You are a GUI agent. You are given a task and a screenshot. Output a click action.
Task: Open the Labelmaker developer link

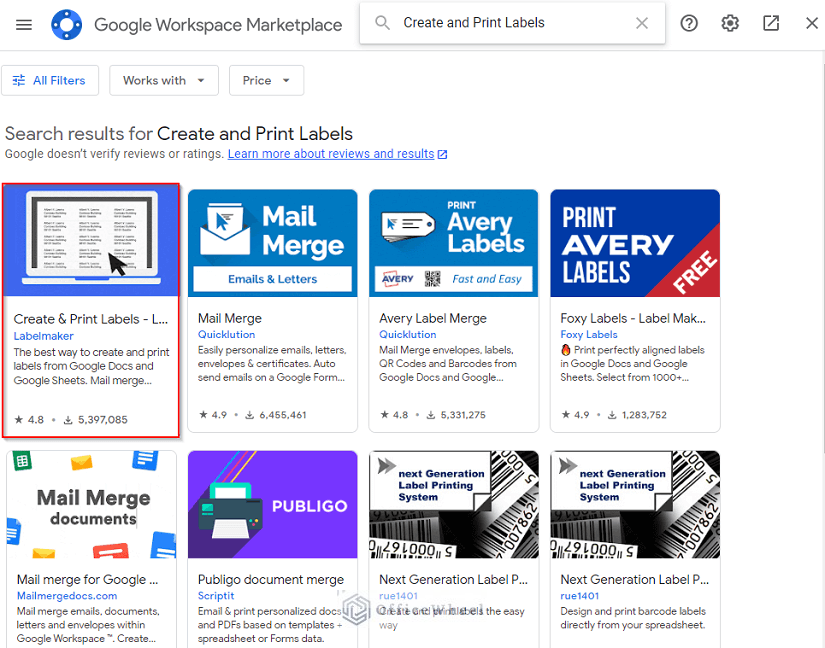coord(43,336)
